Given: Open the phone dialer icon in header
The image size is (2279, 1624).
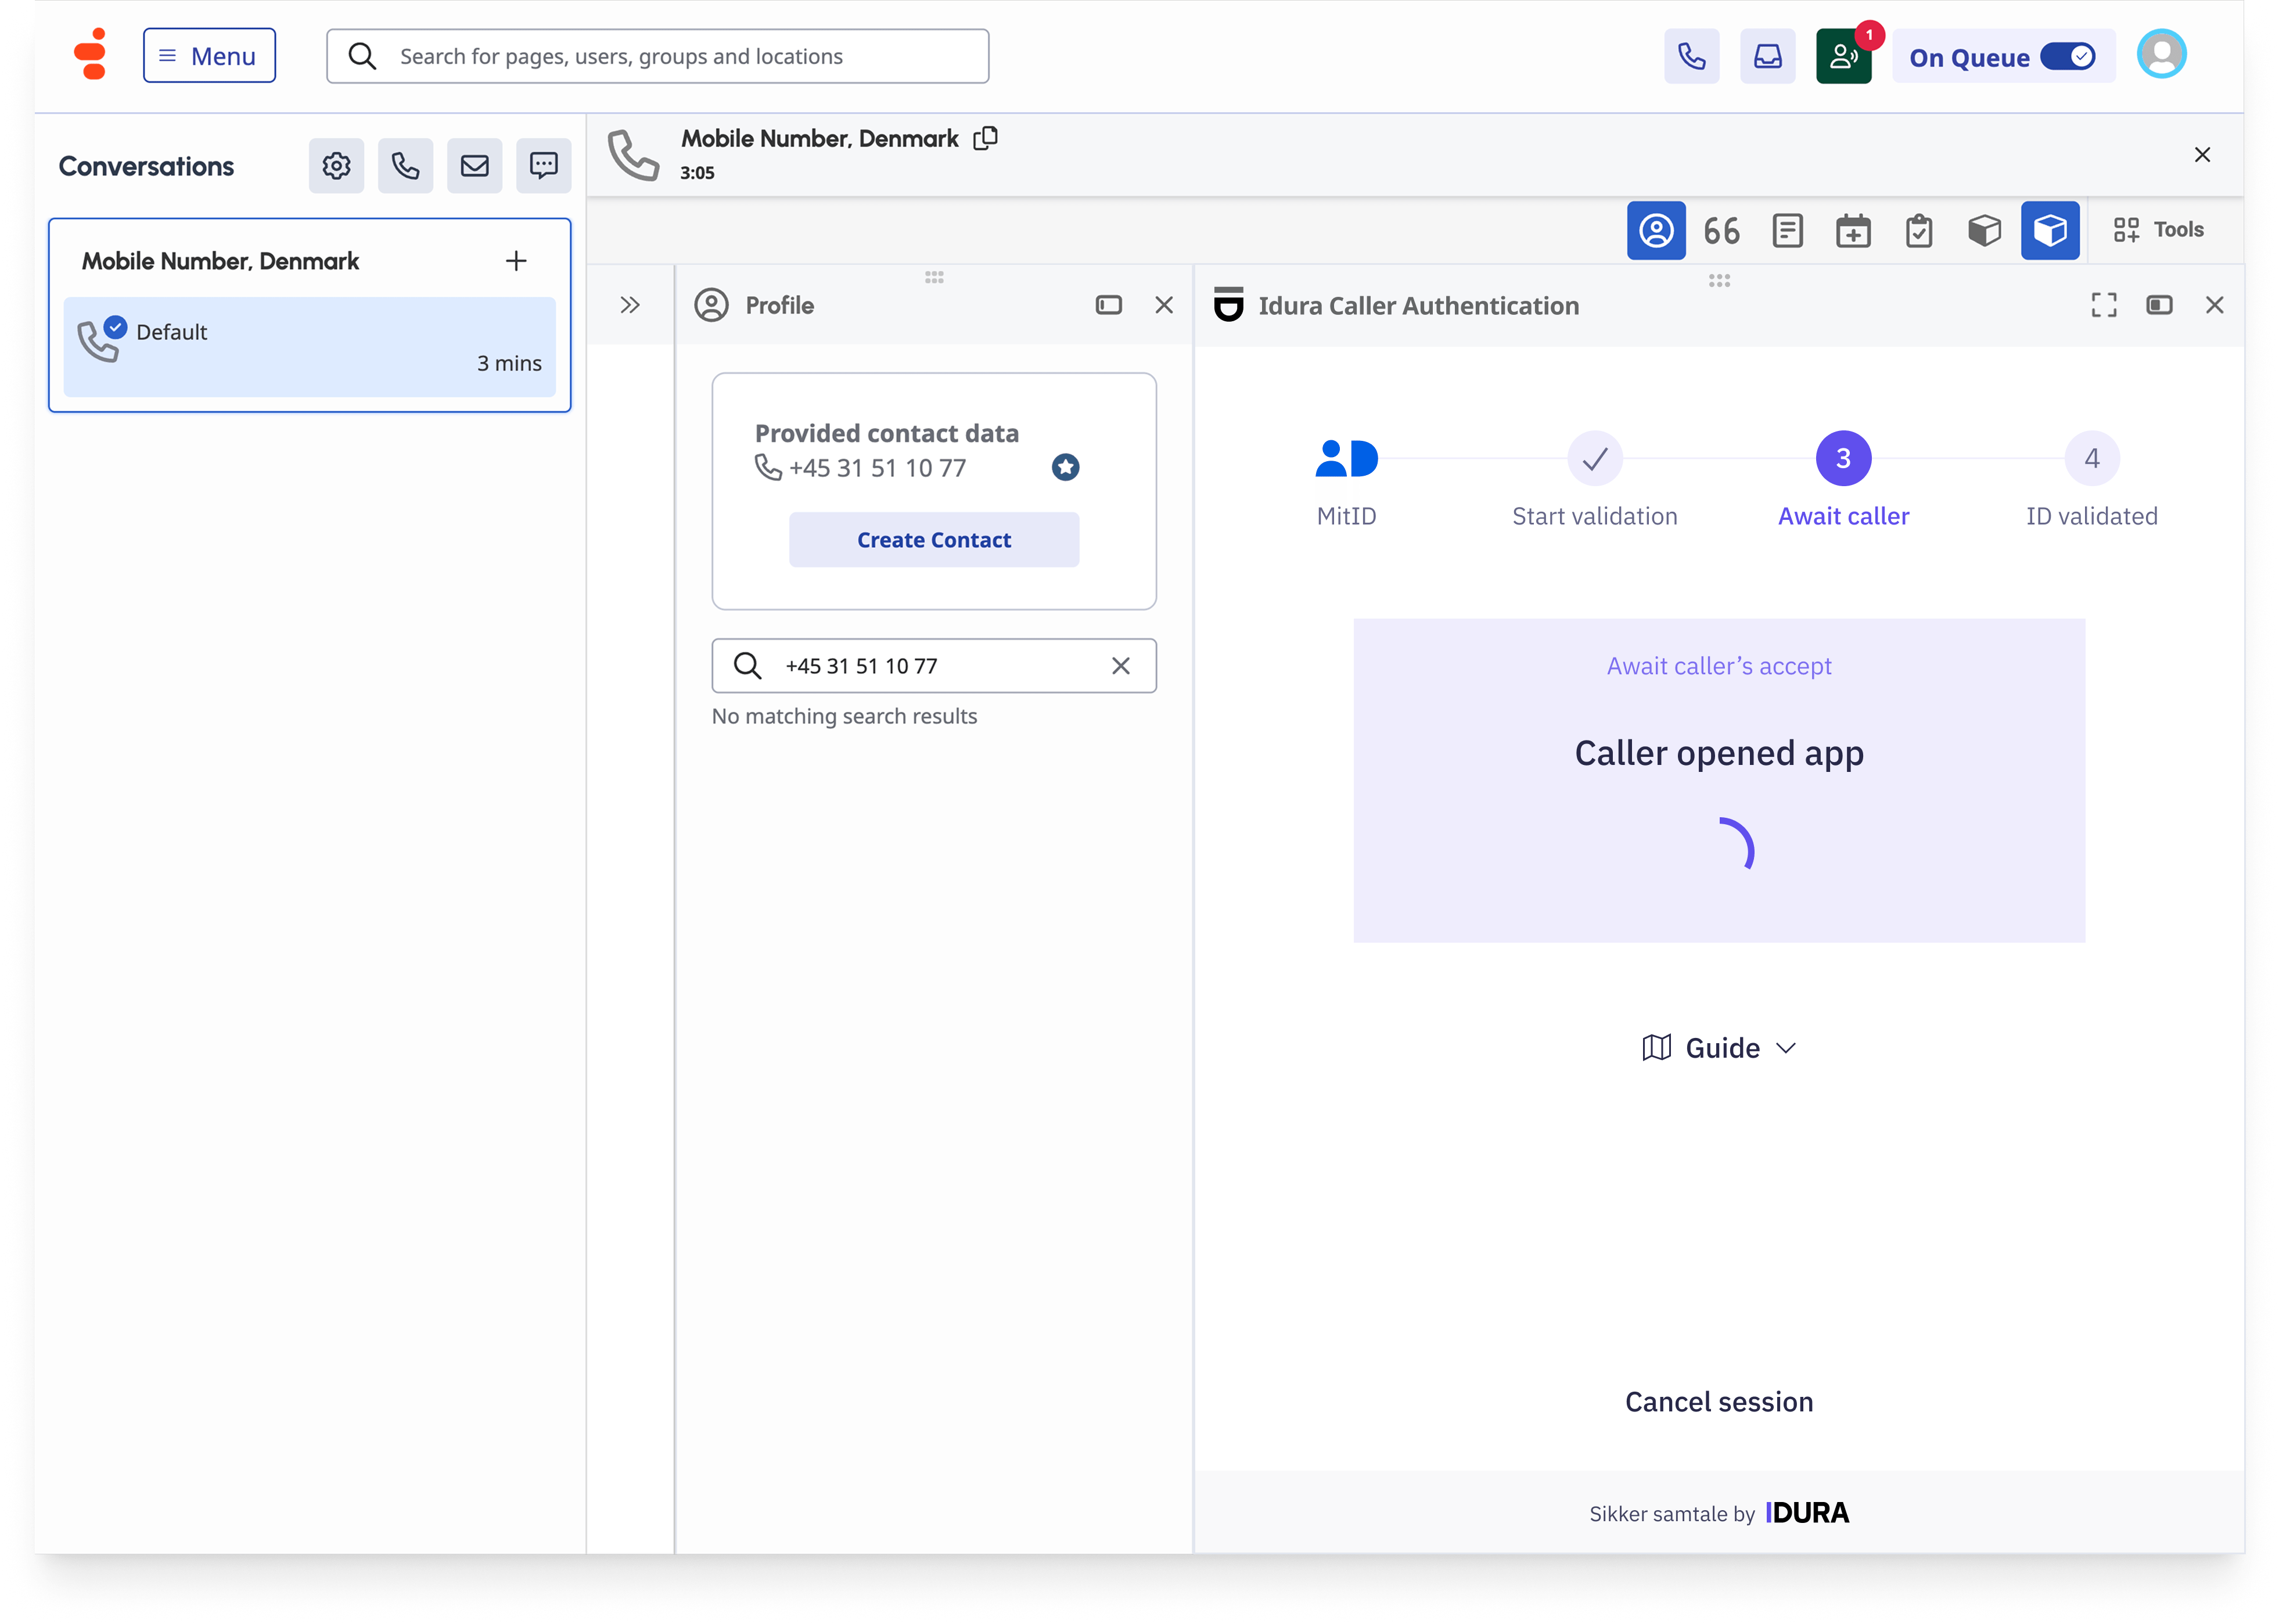Looking at the screenshot, I should tap(1691, 56).
